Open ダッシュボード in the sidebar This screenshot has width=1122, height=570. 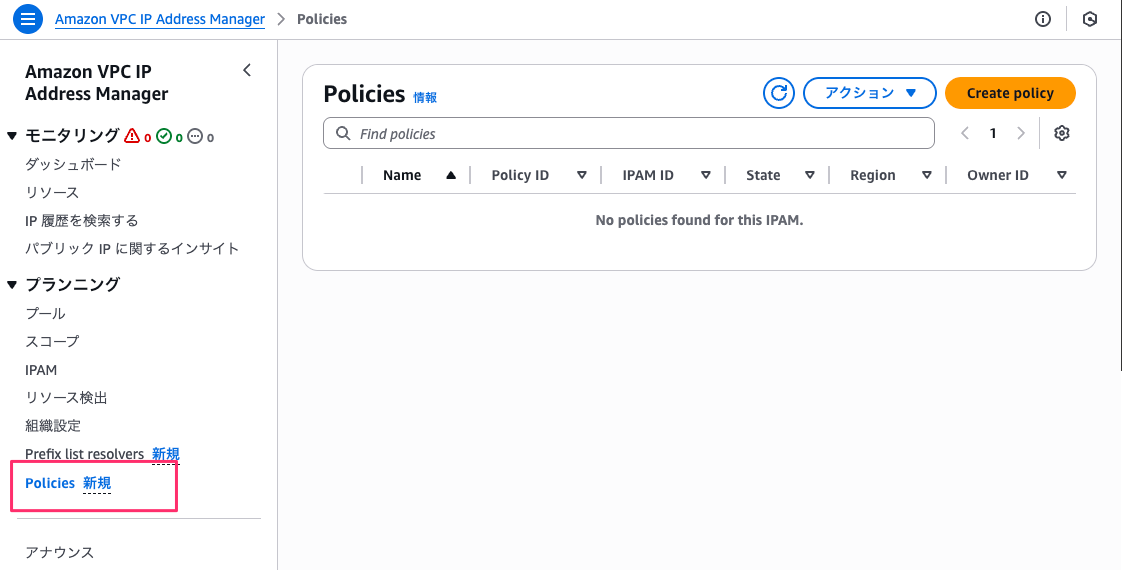[73, 164]
